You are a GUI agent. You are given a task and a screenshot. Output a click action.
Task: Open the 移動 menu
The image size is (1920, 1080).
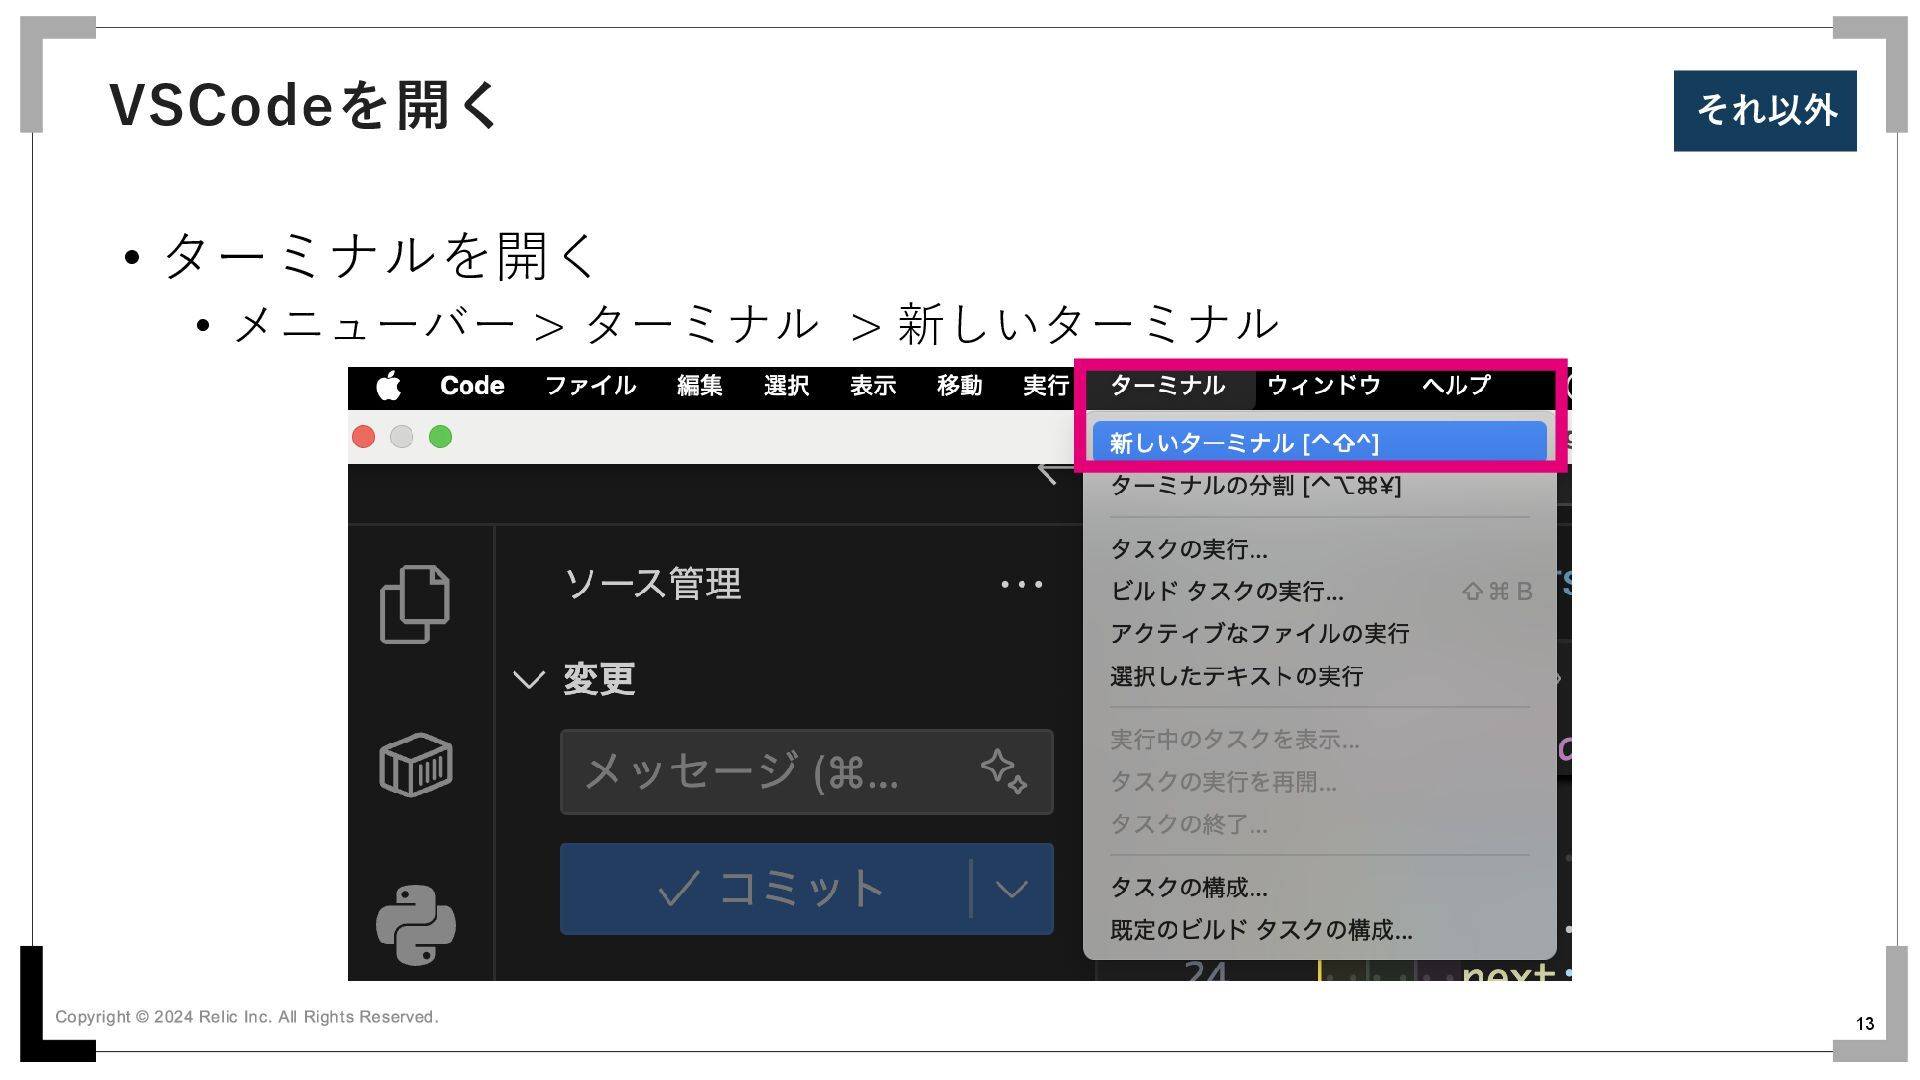(959, 386)
